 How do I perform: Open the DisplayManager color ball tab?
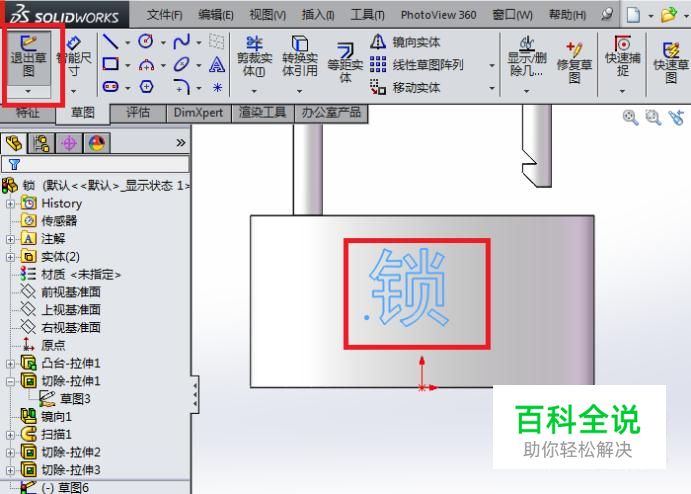[x=97, y=143]
